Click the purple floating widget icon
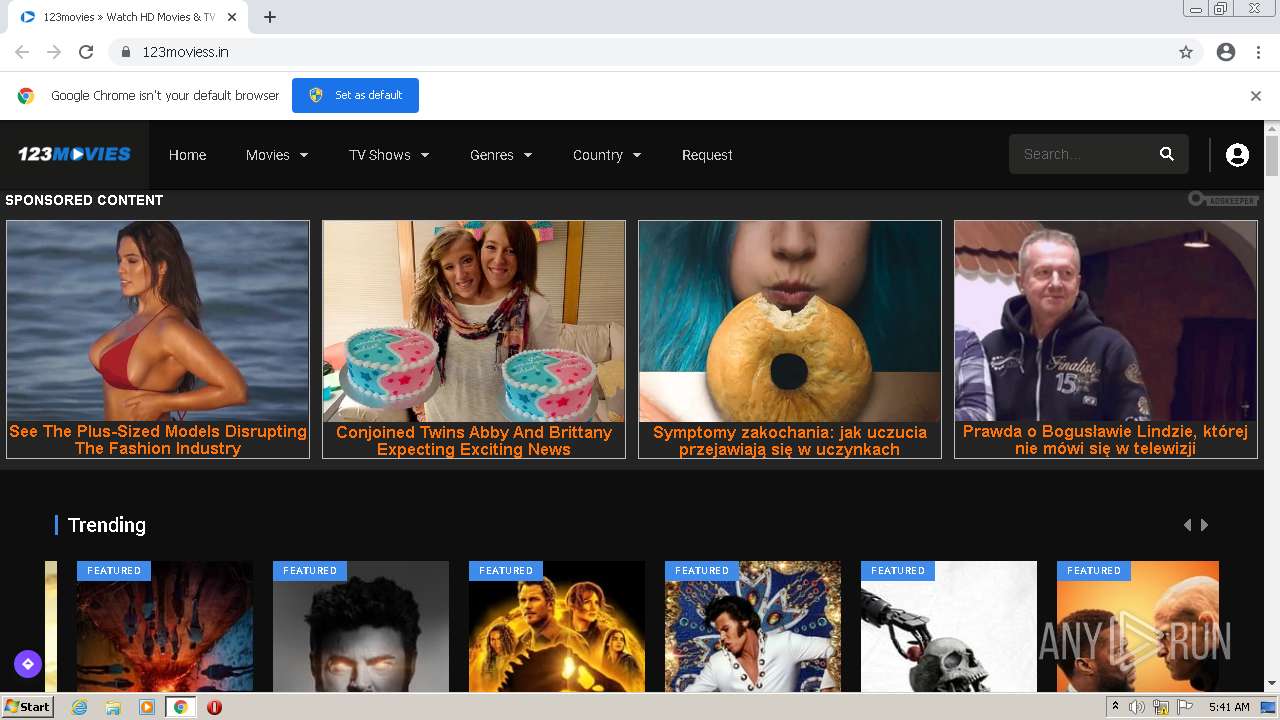The image size is (1280, 720). click(27, 663)
